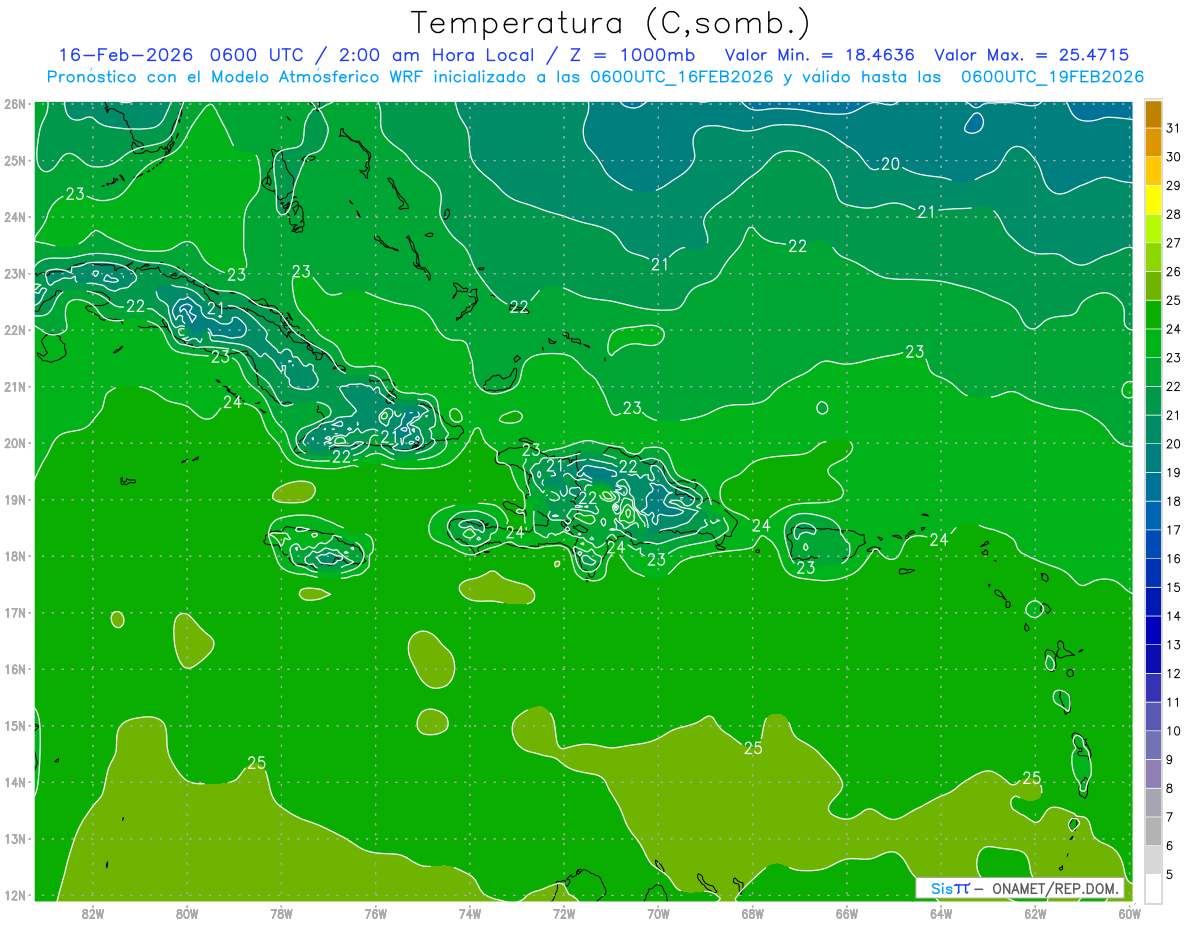The image size is (1200, 927).
Task: Select the '0600UTC_19FEB2026' valid-until time text
Action: click(1052, 77)
